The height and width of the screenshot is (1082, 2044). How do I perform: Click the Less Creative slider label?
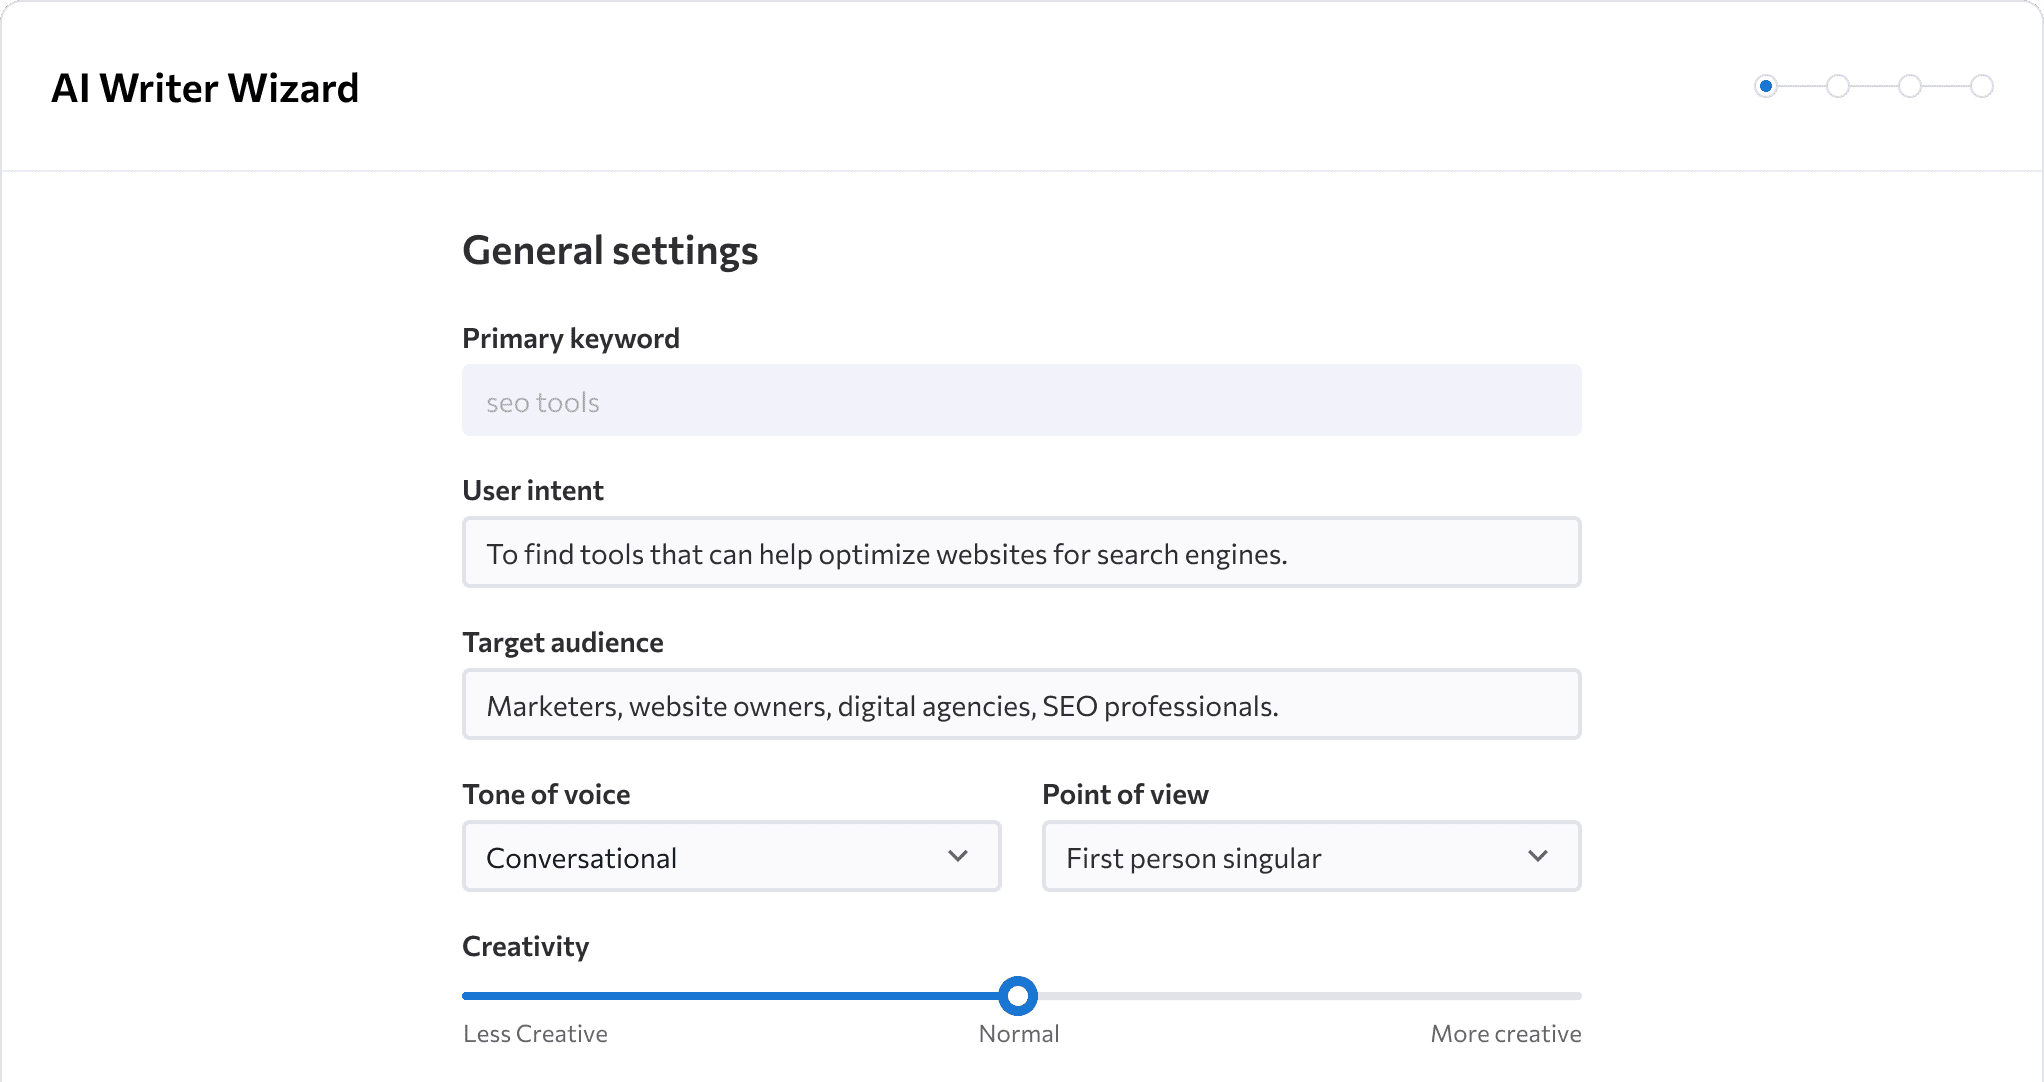535,1034
